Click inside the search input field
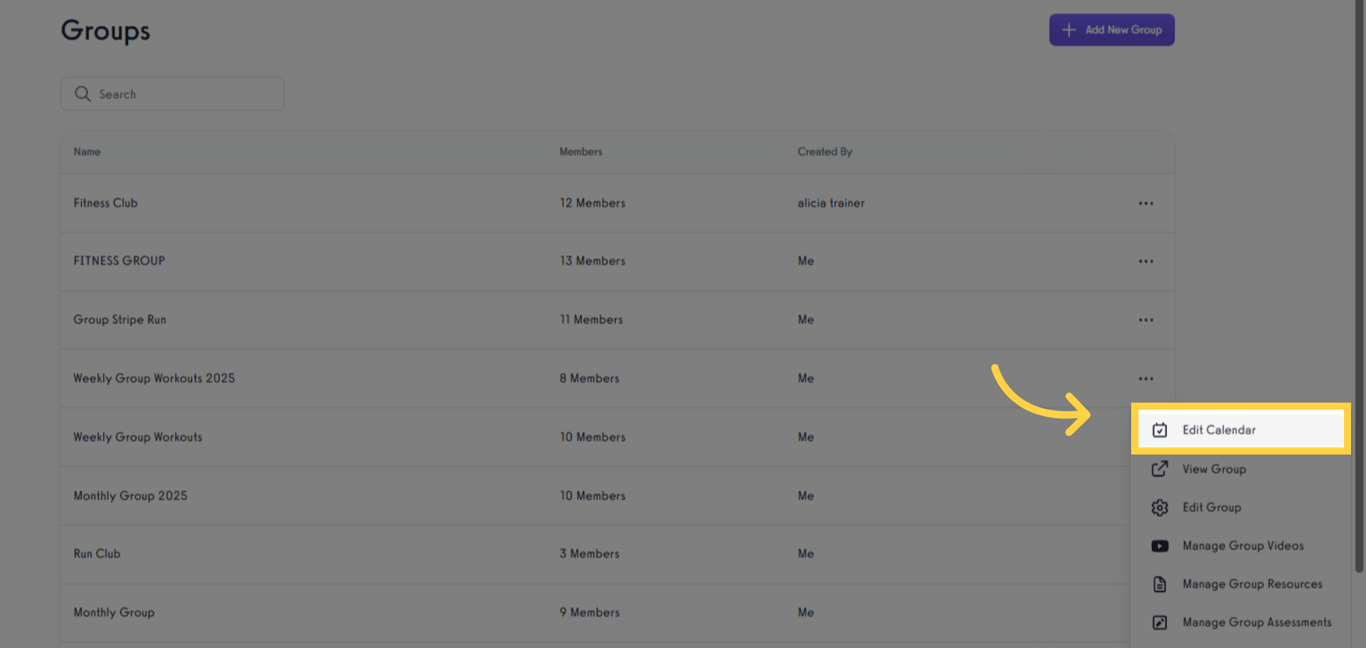The image size is (1366, 648). (x=172, y=93)
